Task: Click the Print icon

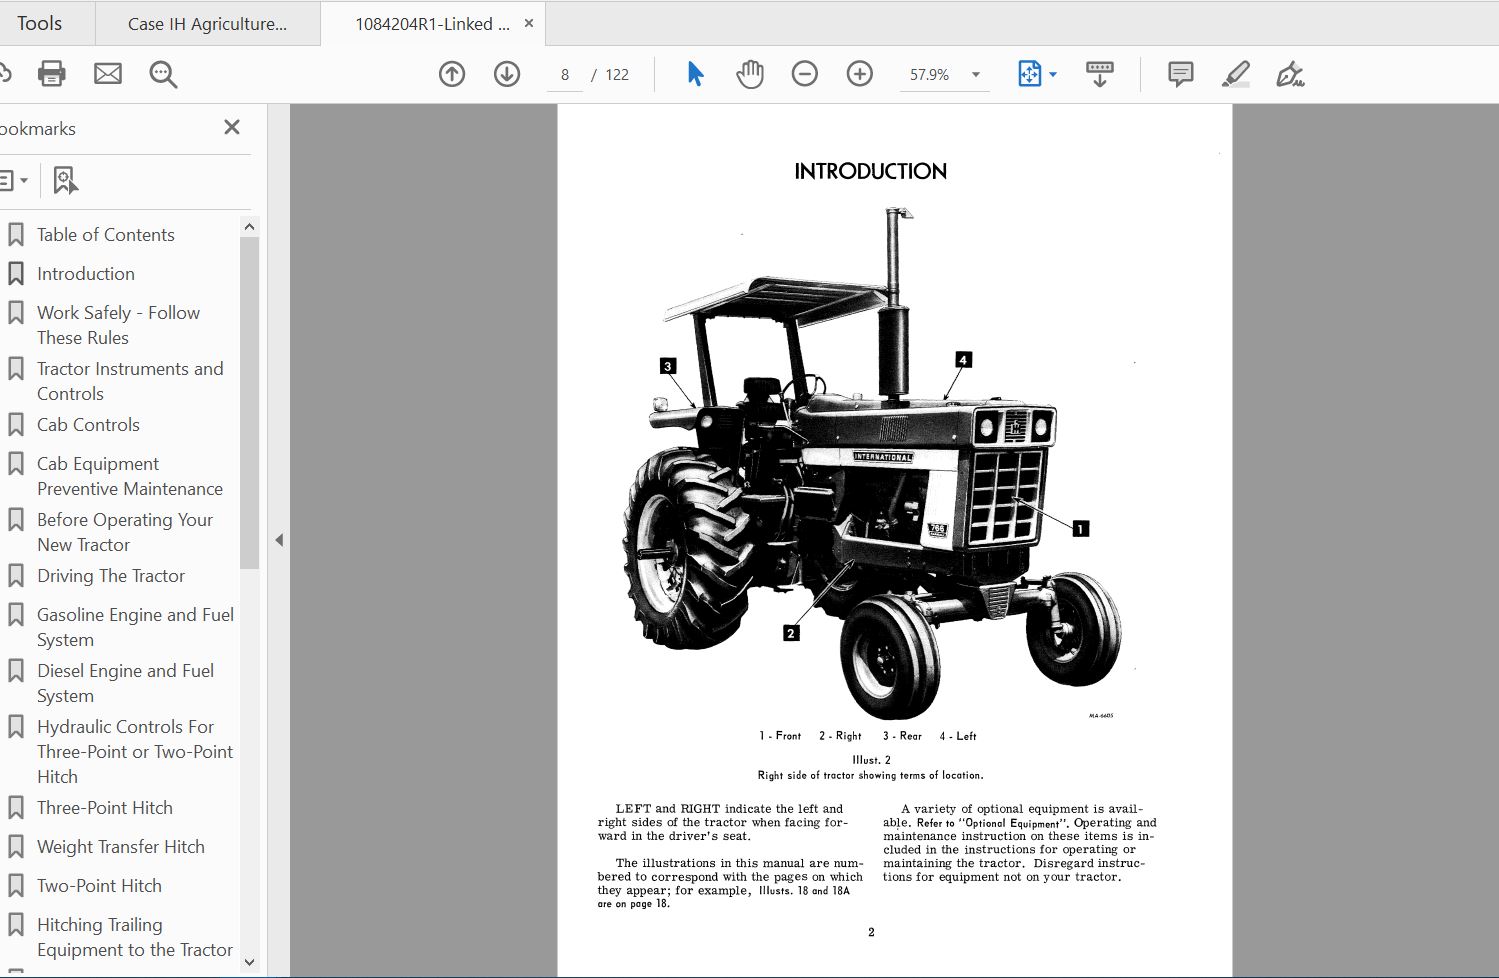Action: coord(51,73)
